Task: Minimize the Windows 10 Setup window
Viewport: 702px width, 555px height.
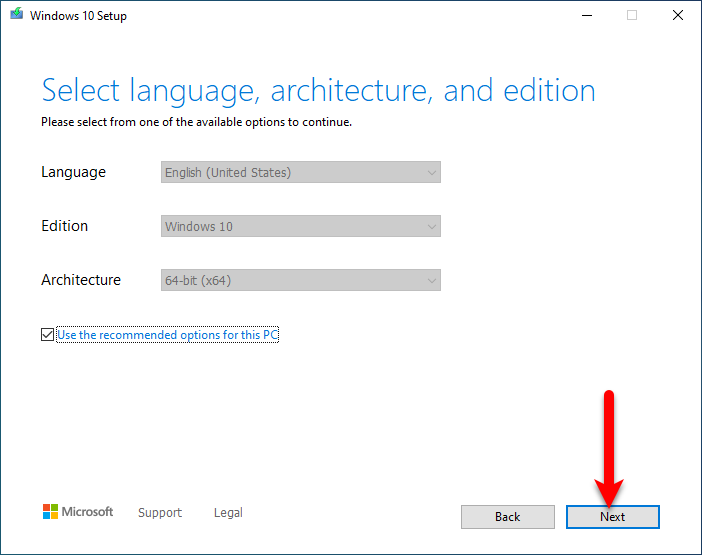Action: coord(587,16)
